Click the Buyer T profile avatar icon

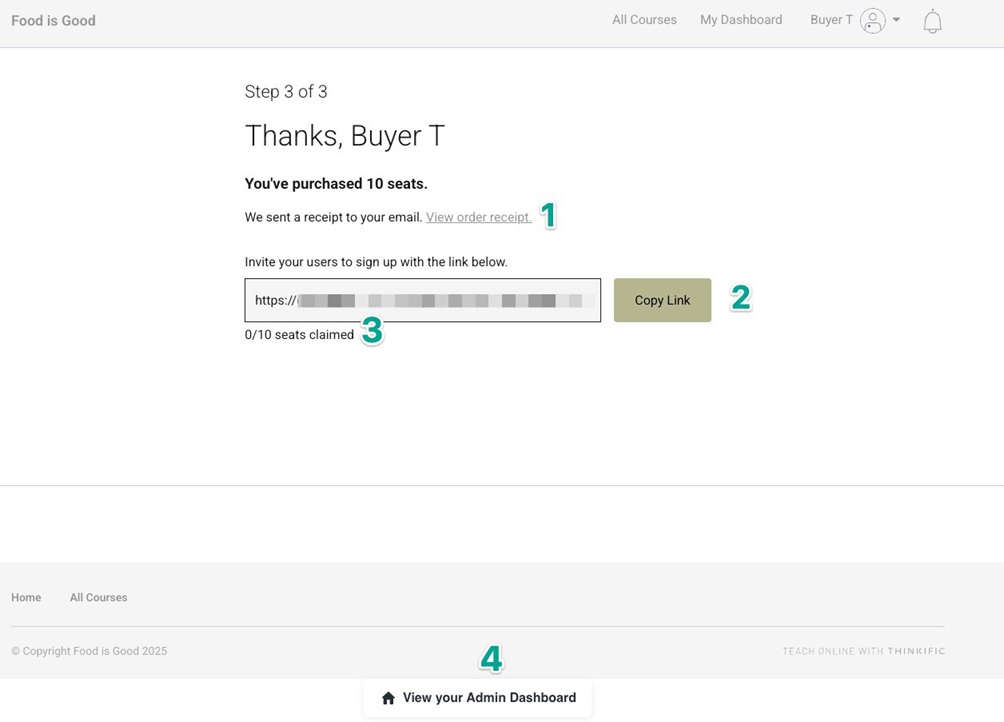873,21
